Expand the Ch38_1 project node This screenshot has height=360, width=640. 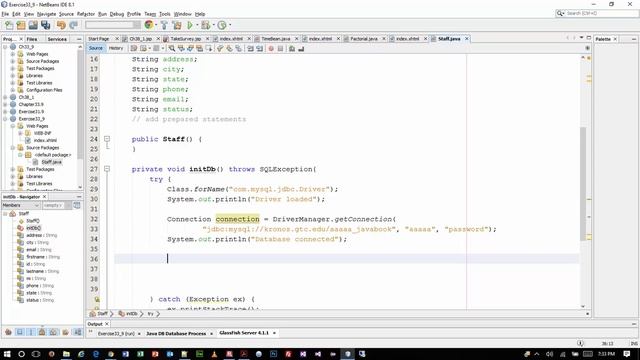click(x=5, y=97)
